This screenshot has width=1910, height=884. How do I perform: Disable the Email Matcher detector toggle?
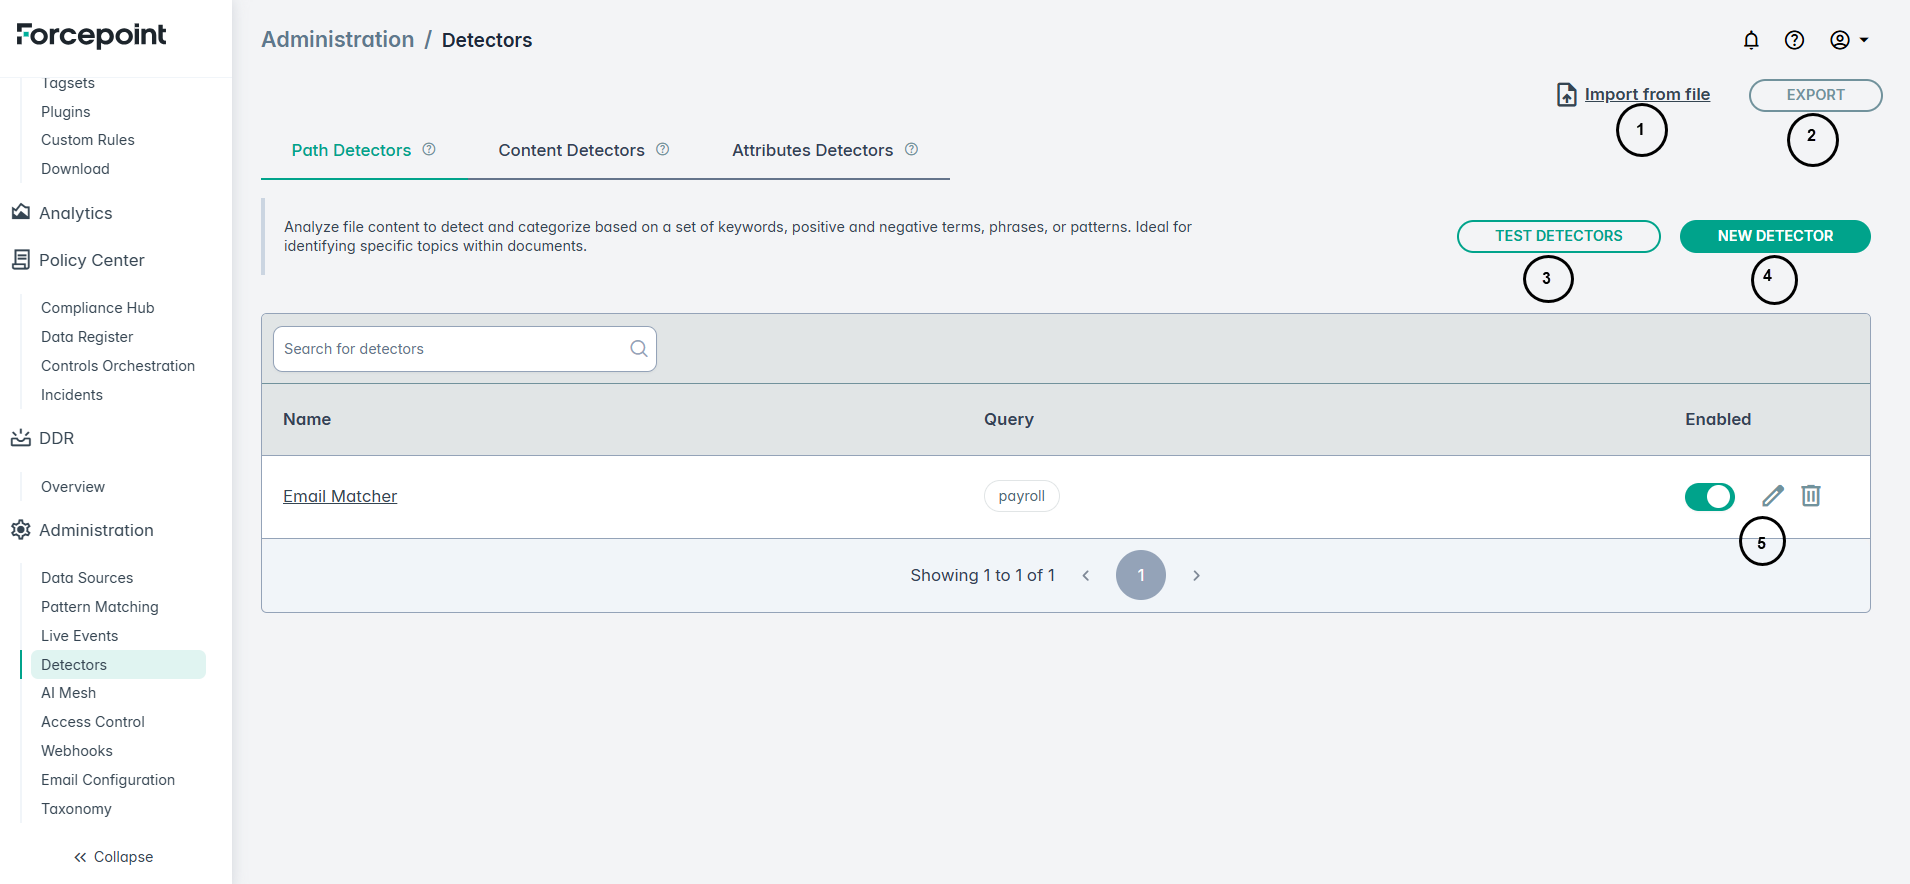point(1709,497)
